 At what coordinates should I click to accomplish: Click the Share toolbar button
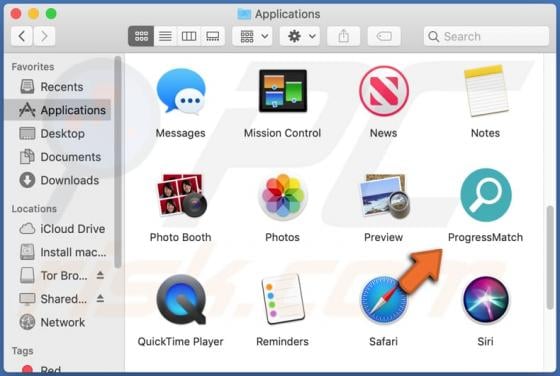pyautogui.click(x=344, y=36)
